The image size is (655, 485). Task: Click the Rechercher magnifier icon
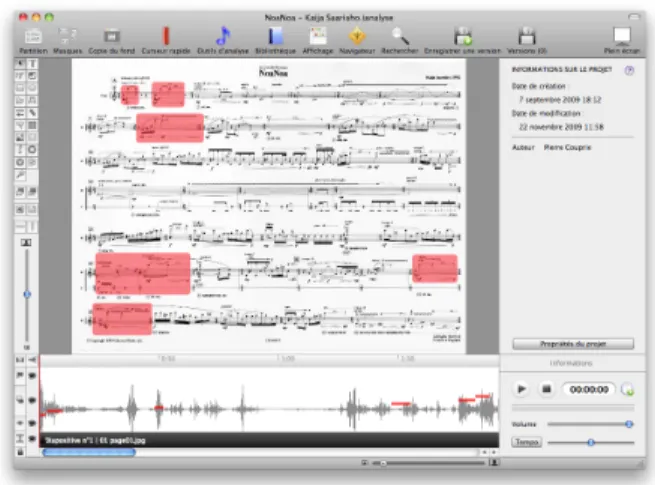[400, 36]
